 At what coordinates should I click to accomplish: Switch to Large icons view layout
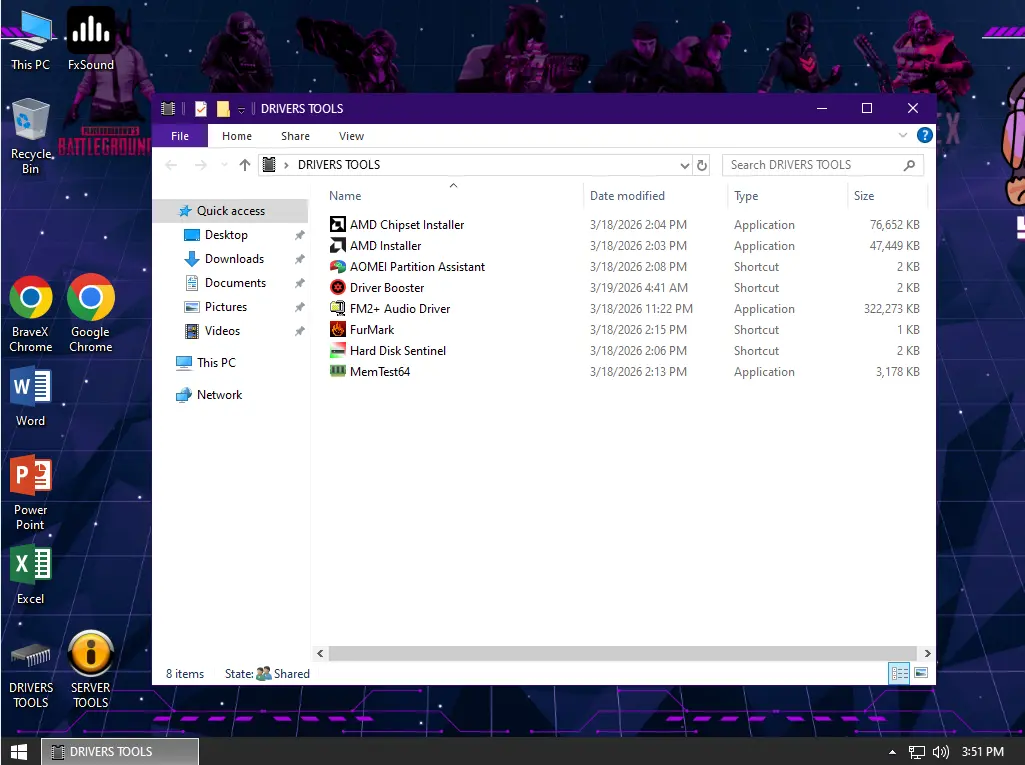click(x=920, y=673)
